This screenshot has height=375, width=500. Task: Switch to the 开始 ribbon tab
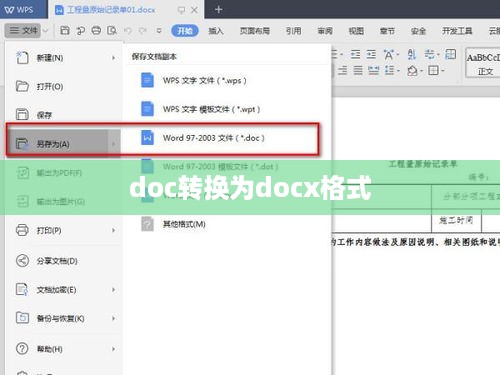click(x=185, y=31)
